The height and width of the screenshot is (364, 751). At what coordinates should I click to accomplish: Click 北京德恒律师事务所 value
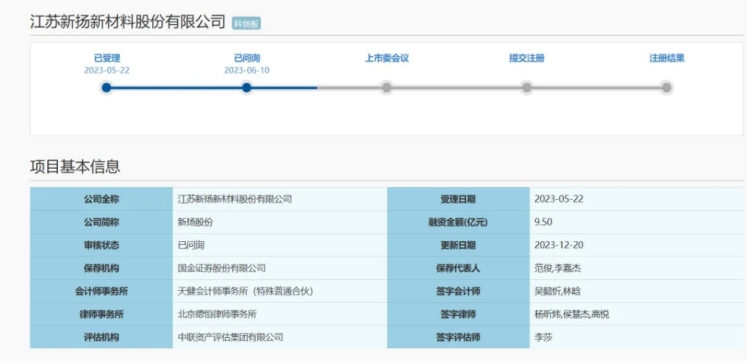click(x=217, y=314)
